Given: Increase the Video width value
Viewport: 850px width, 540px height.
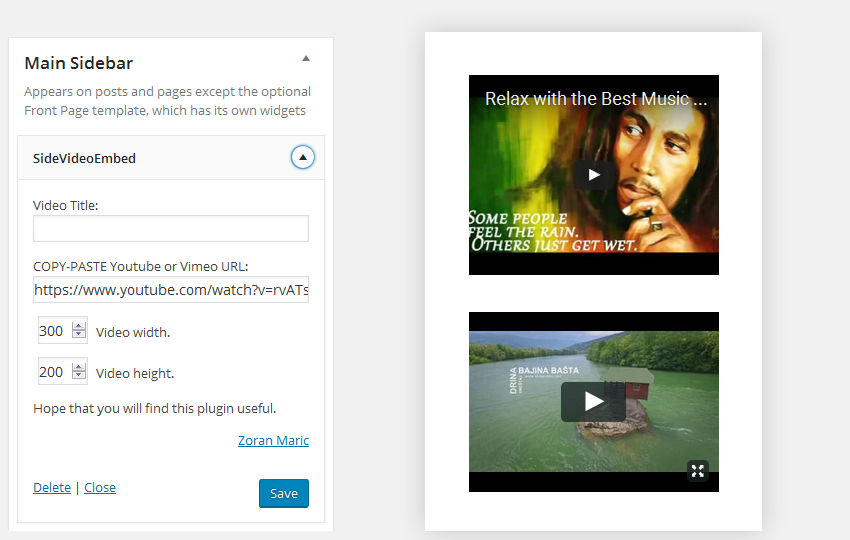Looking at the screenshot, I should click(x=79, y=325).
